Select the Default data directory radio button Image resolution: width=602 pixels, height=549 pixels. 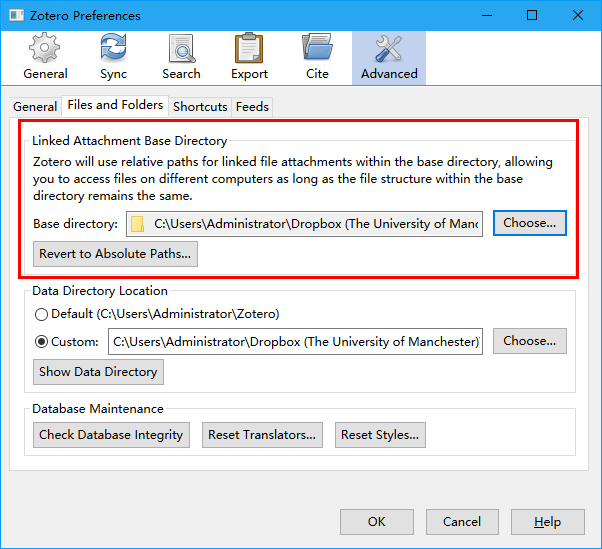[x=41, y=314]
